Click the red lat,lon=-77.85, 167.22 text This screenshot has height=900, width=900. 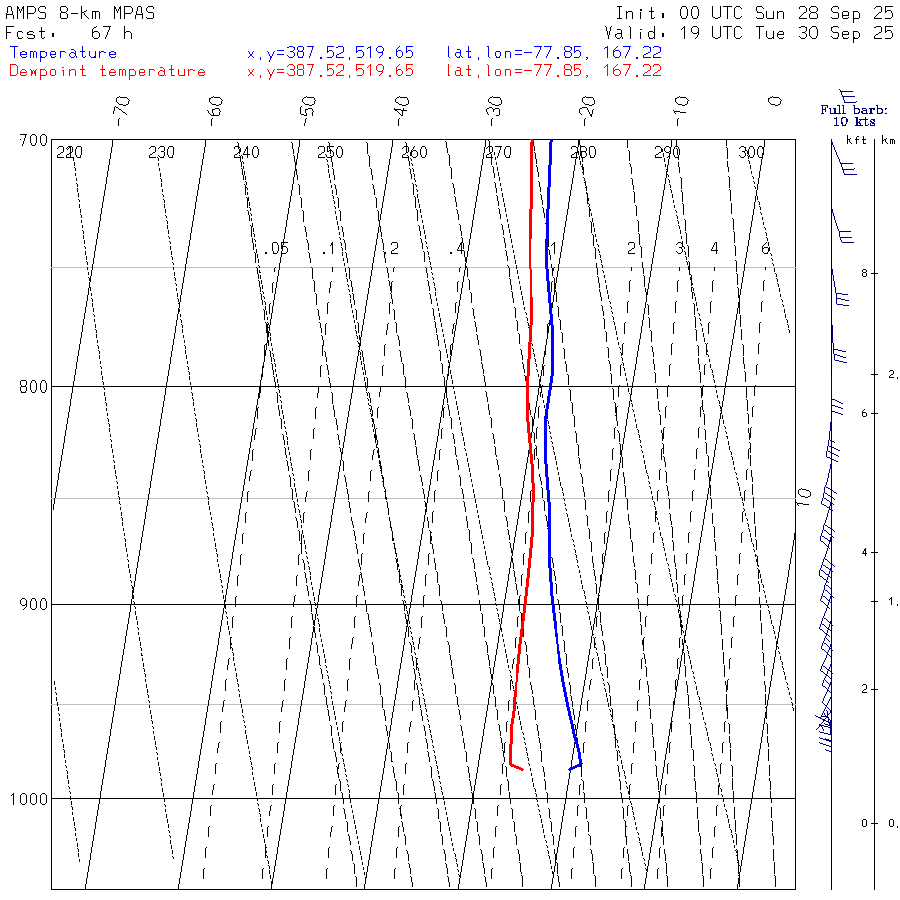click(554, 71)
